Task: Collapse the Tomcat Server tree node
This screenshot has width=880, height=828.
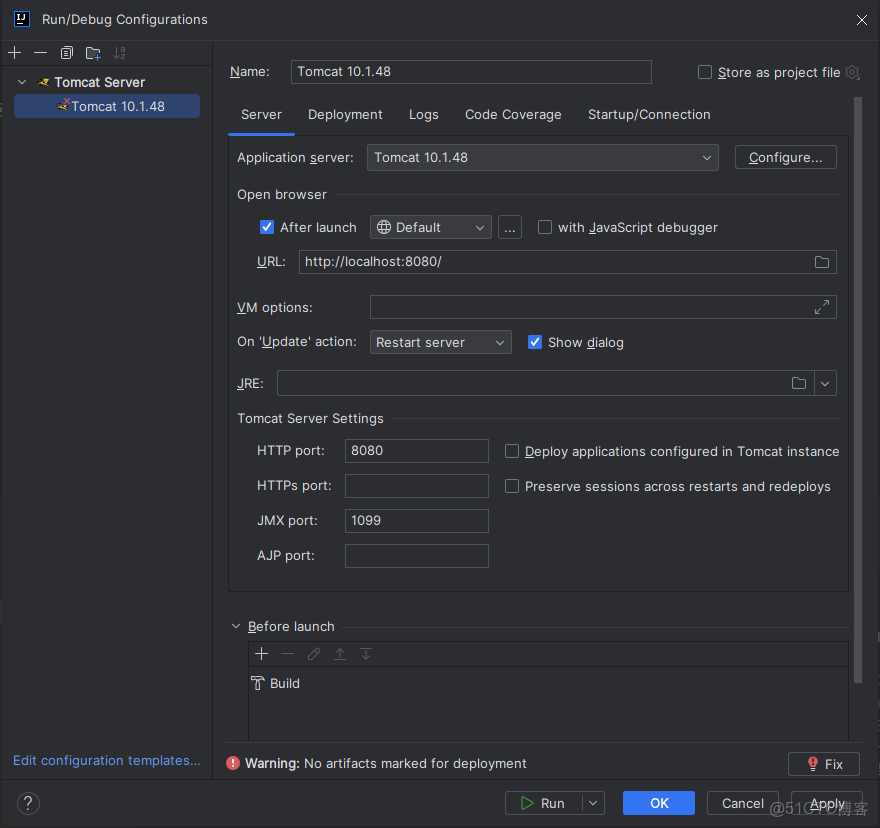Action: point(22,83)
